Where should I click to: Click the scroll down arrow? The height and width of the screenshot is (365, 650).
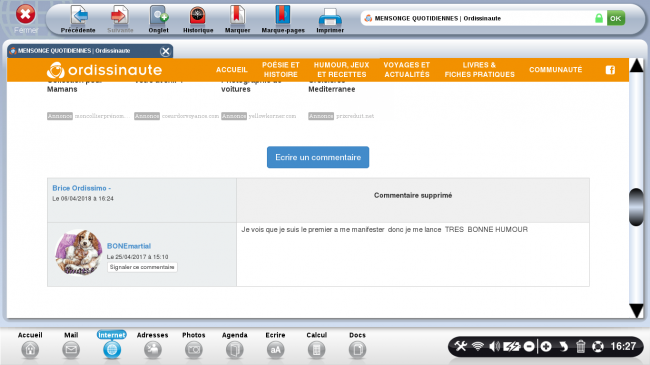636,310
